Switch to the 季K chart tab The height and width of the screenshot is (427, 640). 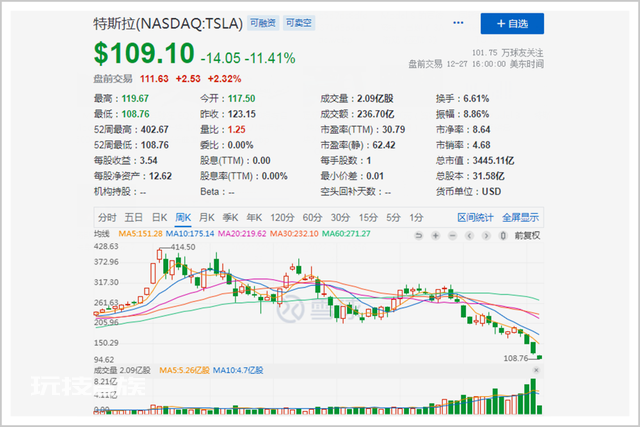231,218
